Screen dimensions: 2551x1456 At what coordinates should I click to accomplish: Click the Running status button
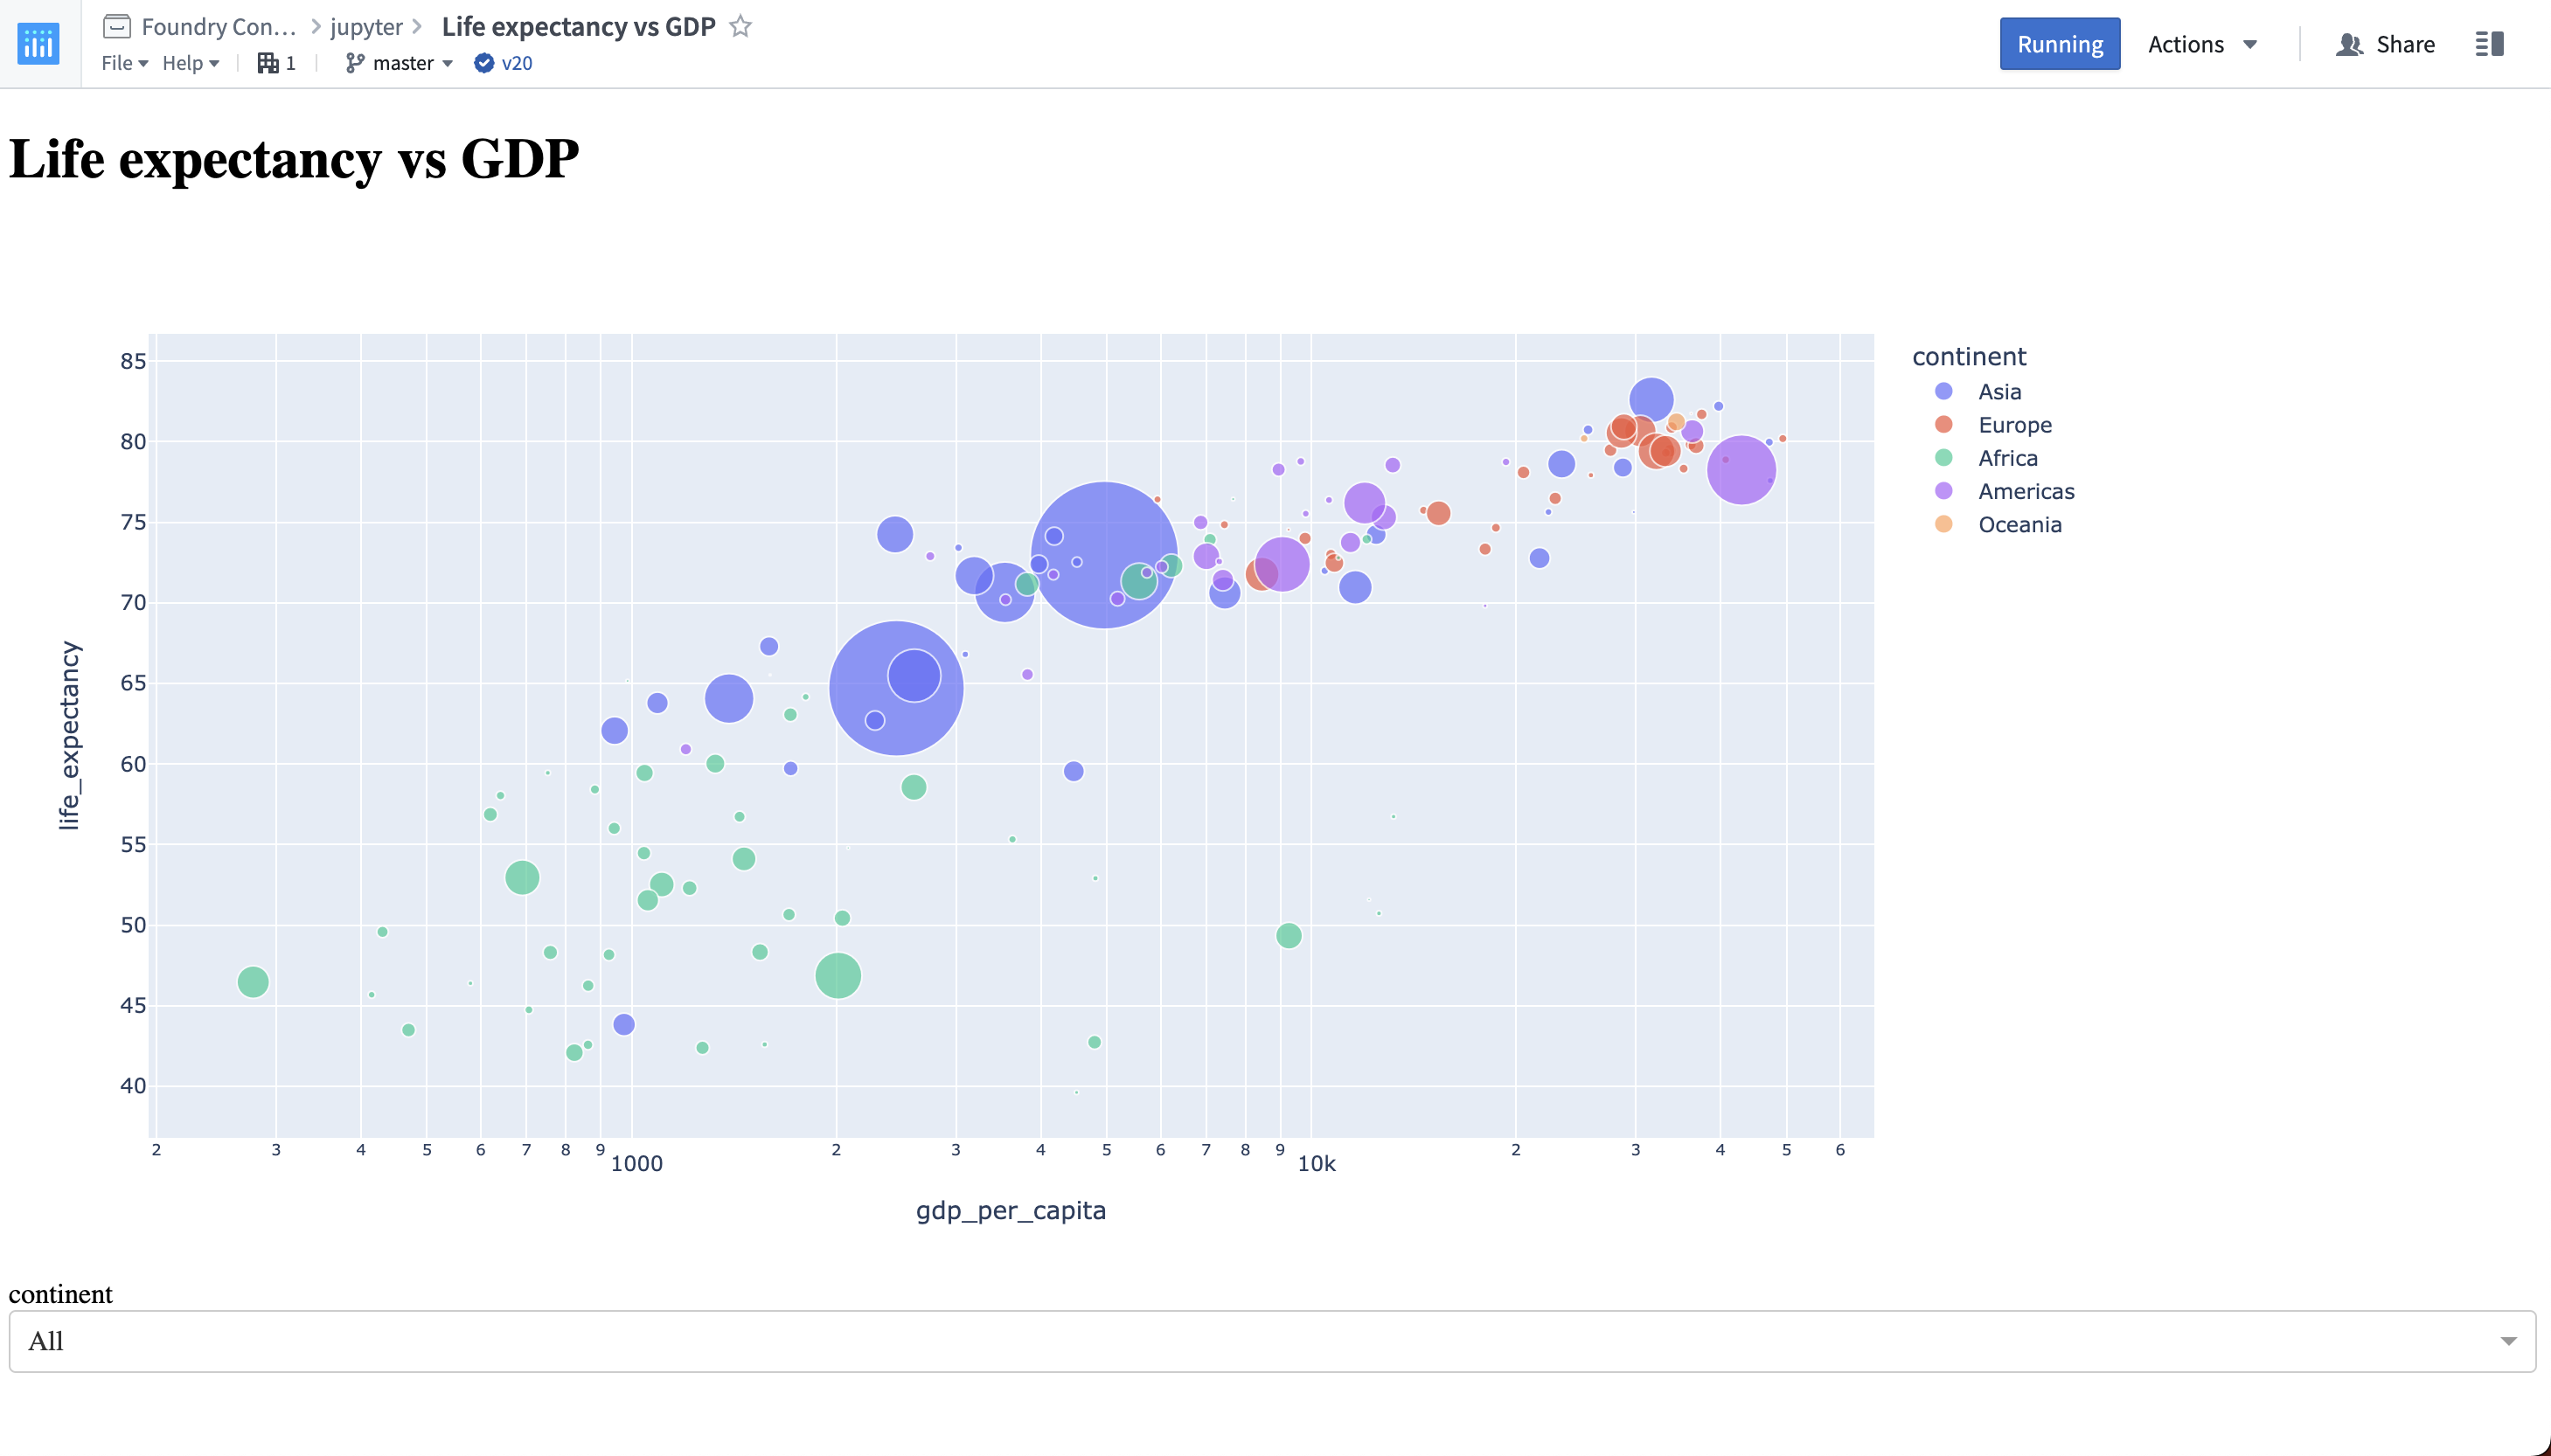pos(2059,44)
